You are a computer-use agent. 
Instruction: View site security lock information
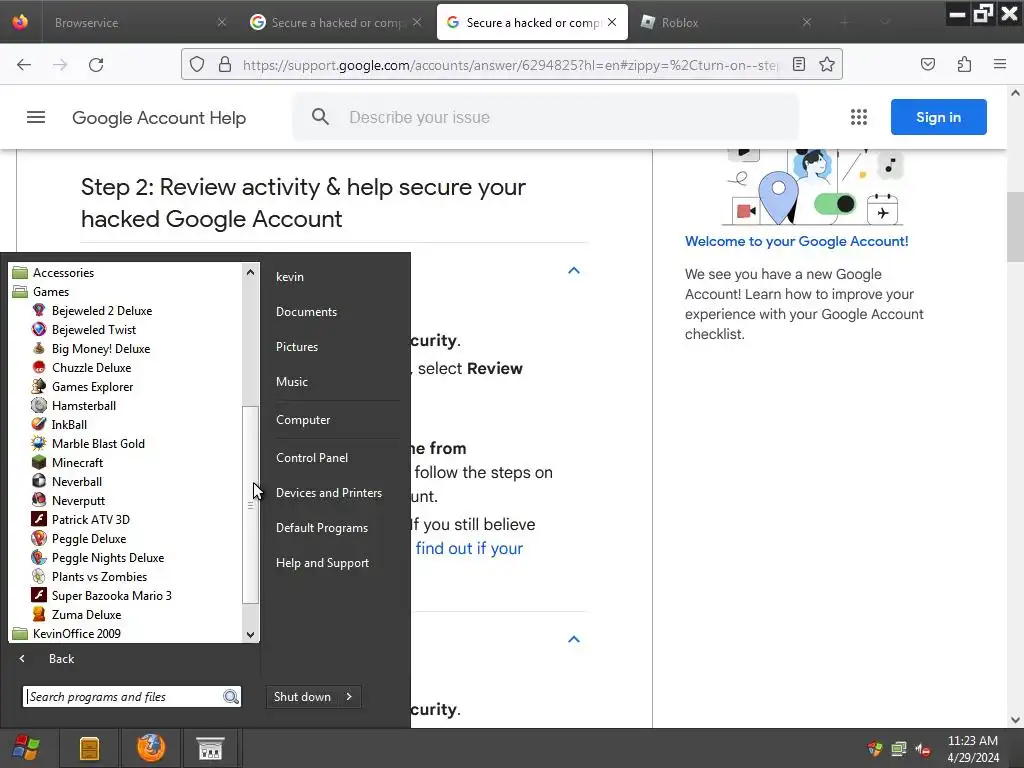[x=225, y=64]
